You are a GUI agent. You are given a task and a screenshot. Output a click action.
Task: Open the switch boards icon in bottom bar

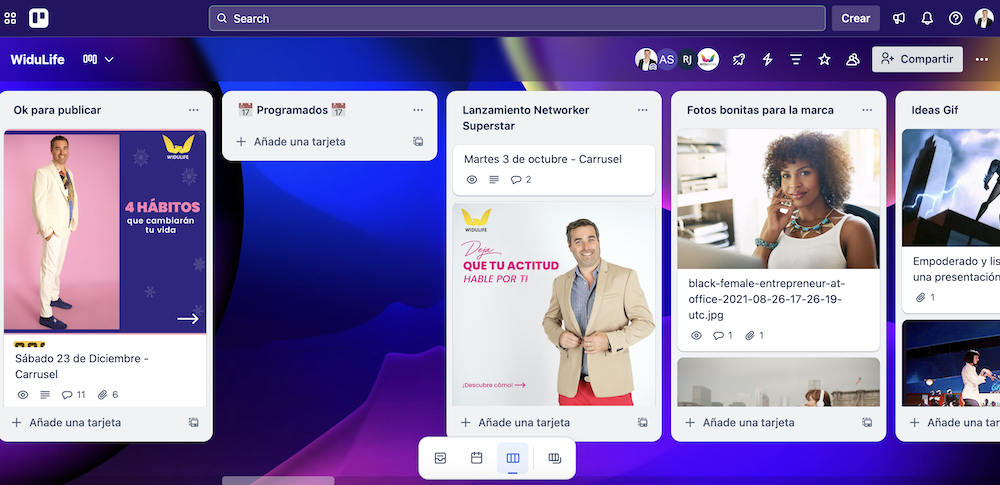pos(555,458)
